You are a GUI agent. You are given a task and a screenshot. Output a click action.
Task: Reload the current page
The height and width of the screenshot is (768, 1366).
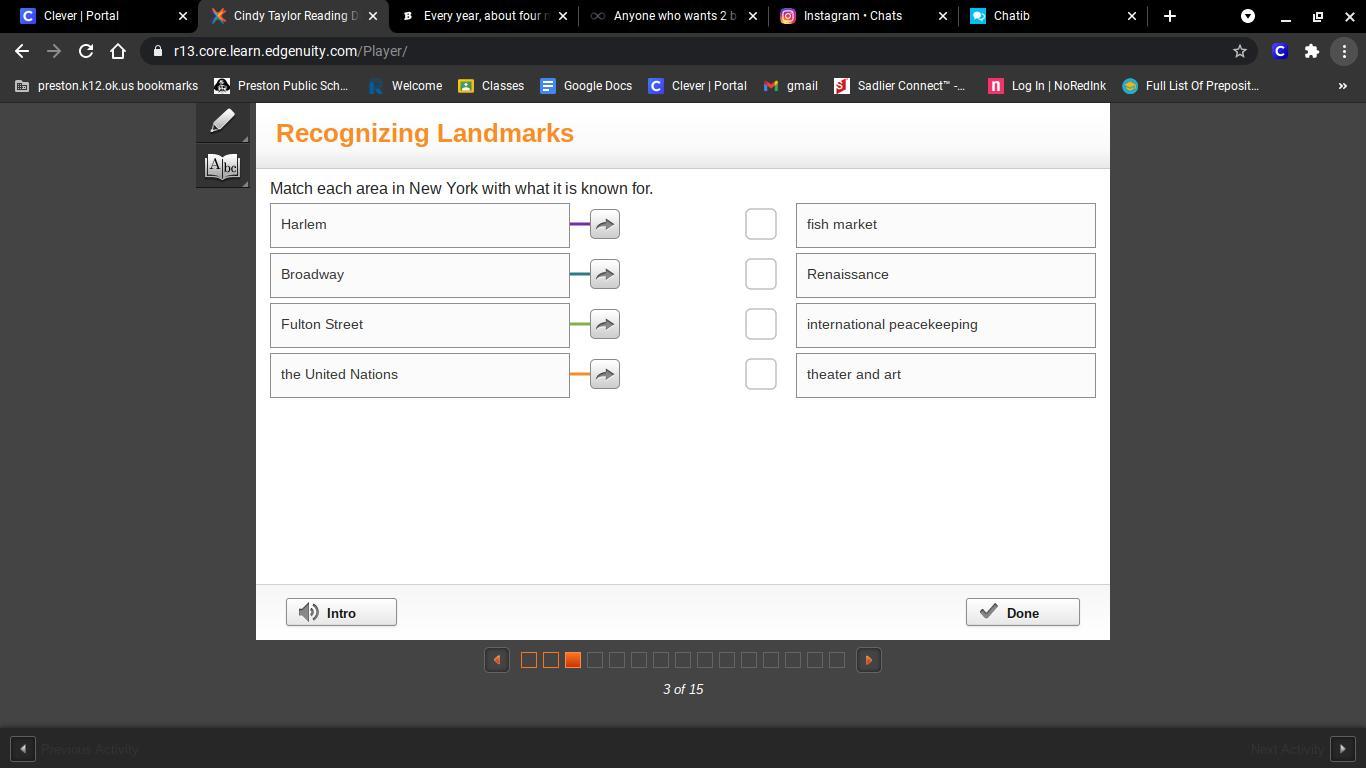[86, 51]
